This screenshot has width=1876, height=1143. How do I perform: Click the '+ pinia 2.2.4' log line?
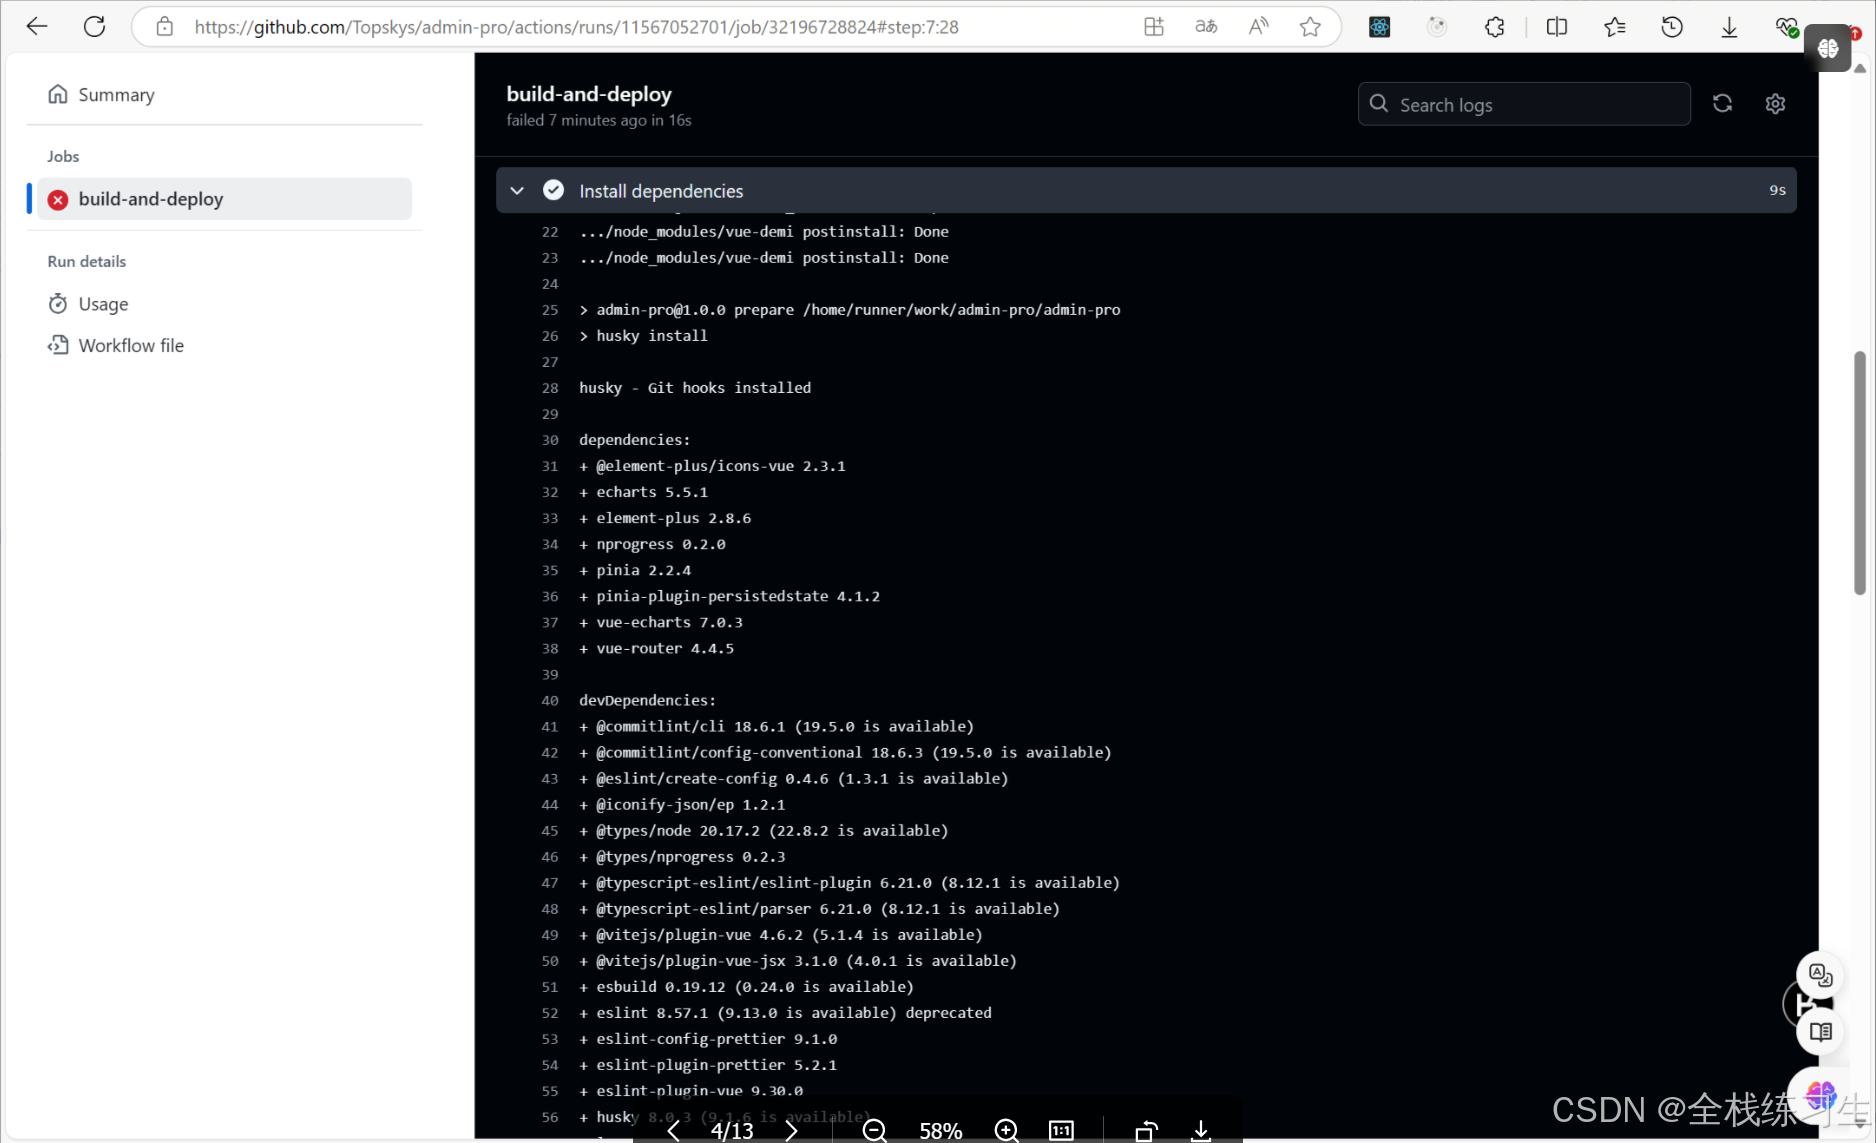click(x=635, y=570)
